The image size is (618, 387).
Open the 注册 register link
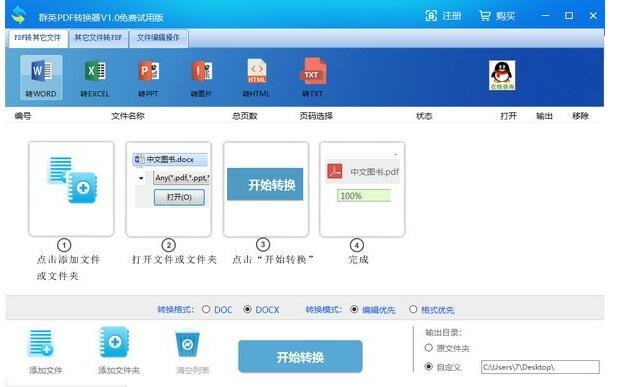pos(443,16)
